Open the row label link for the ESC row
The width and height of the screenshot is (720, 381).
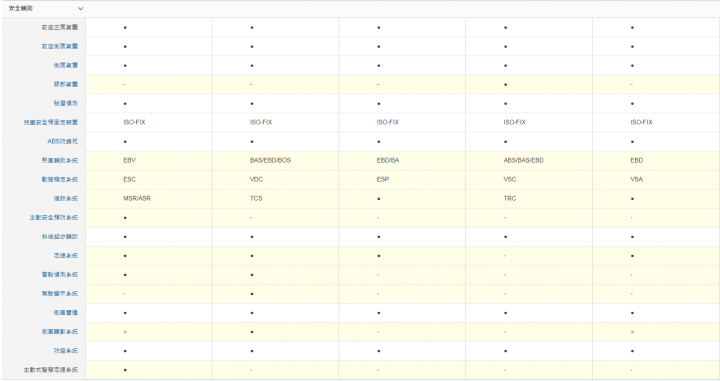coord(60,179)
